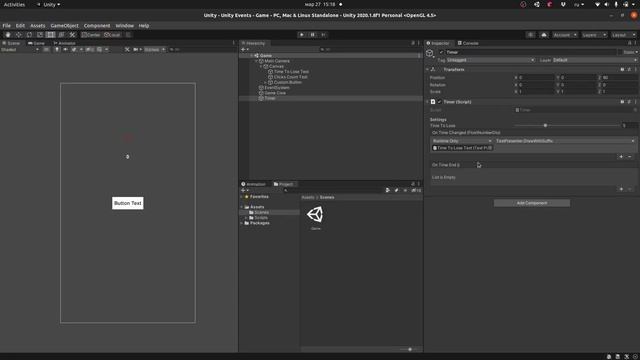The height and width of the screenshot is (360, 640).
Task: Select the Rotate tool in the toolbar
Action: coord(29,35)
